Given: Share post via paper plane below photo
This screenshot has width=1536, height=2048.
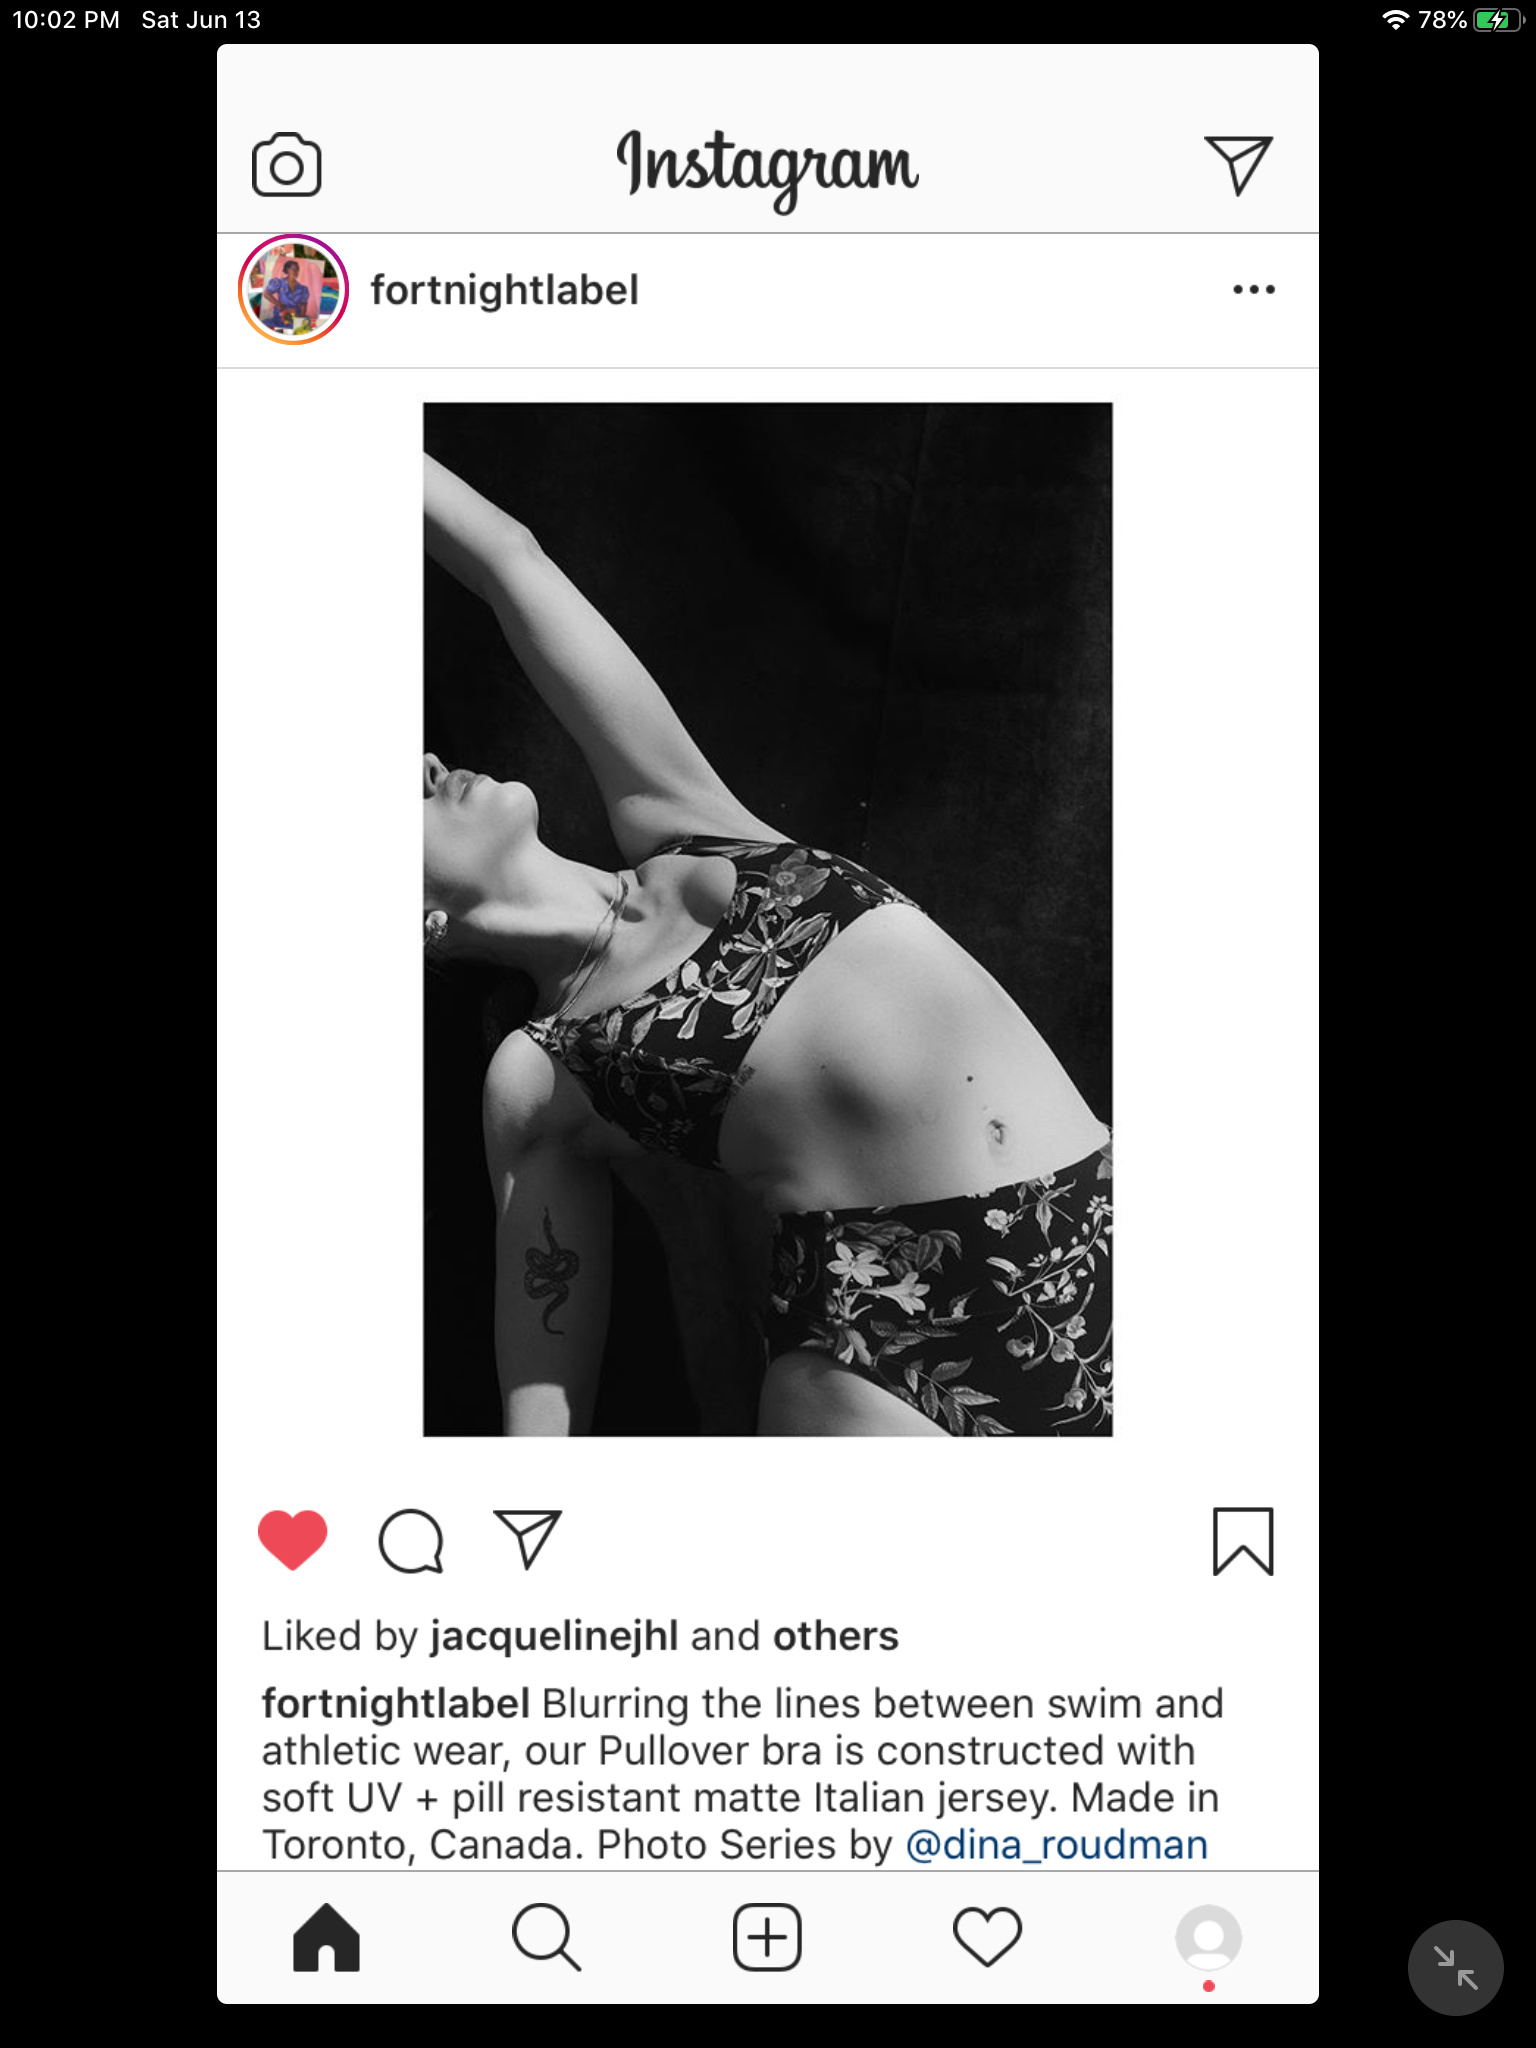Looking at the screenshot, I should (x=528, y=1540).
